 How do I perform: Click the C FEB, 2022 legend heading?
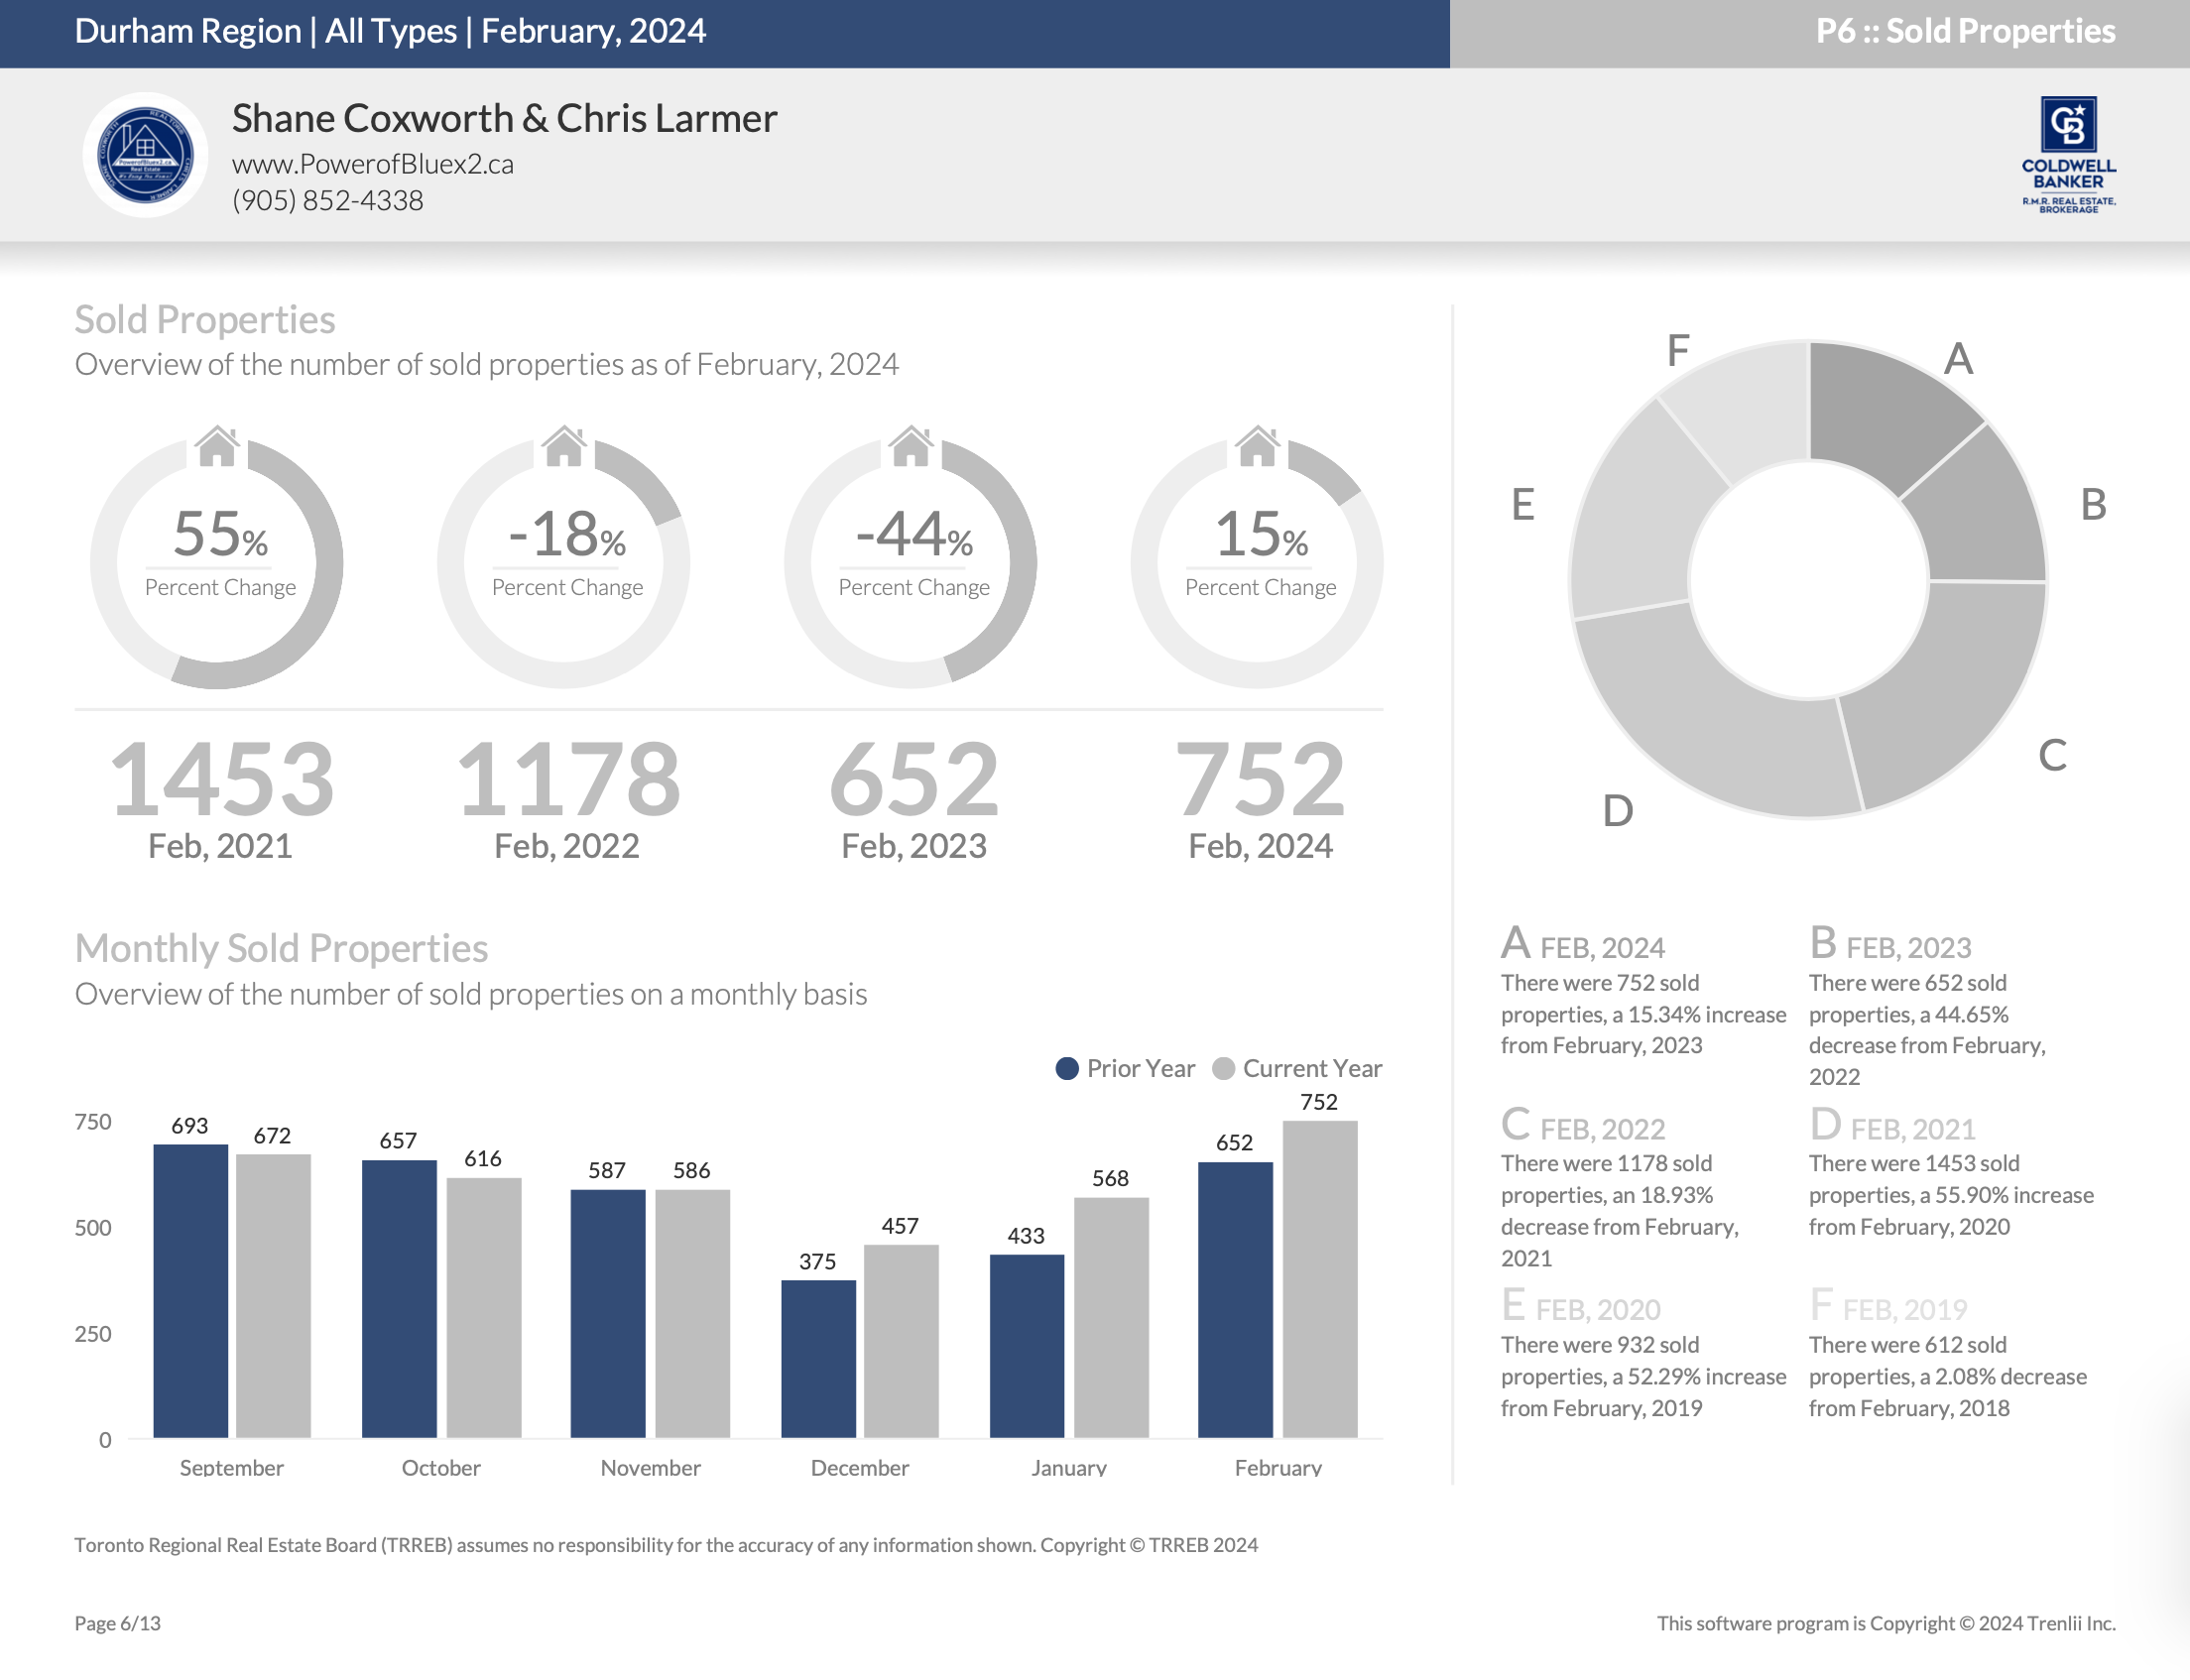tap(1583, 1125)
